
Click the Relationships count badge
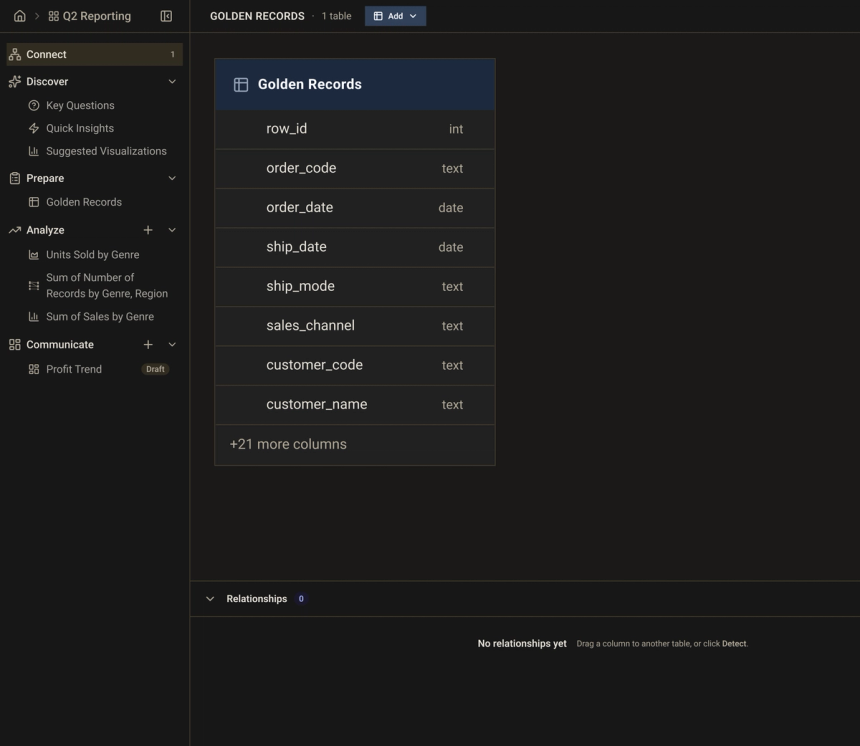point(301,599)
